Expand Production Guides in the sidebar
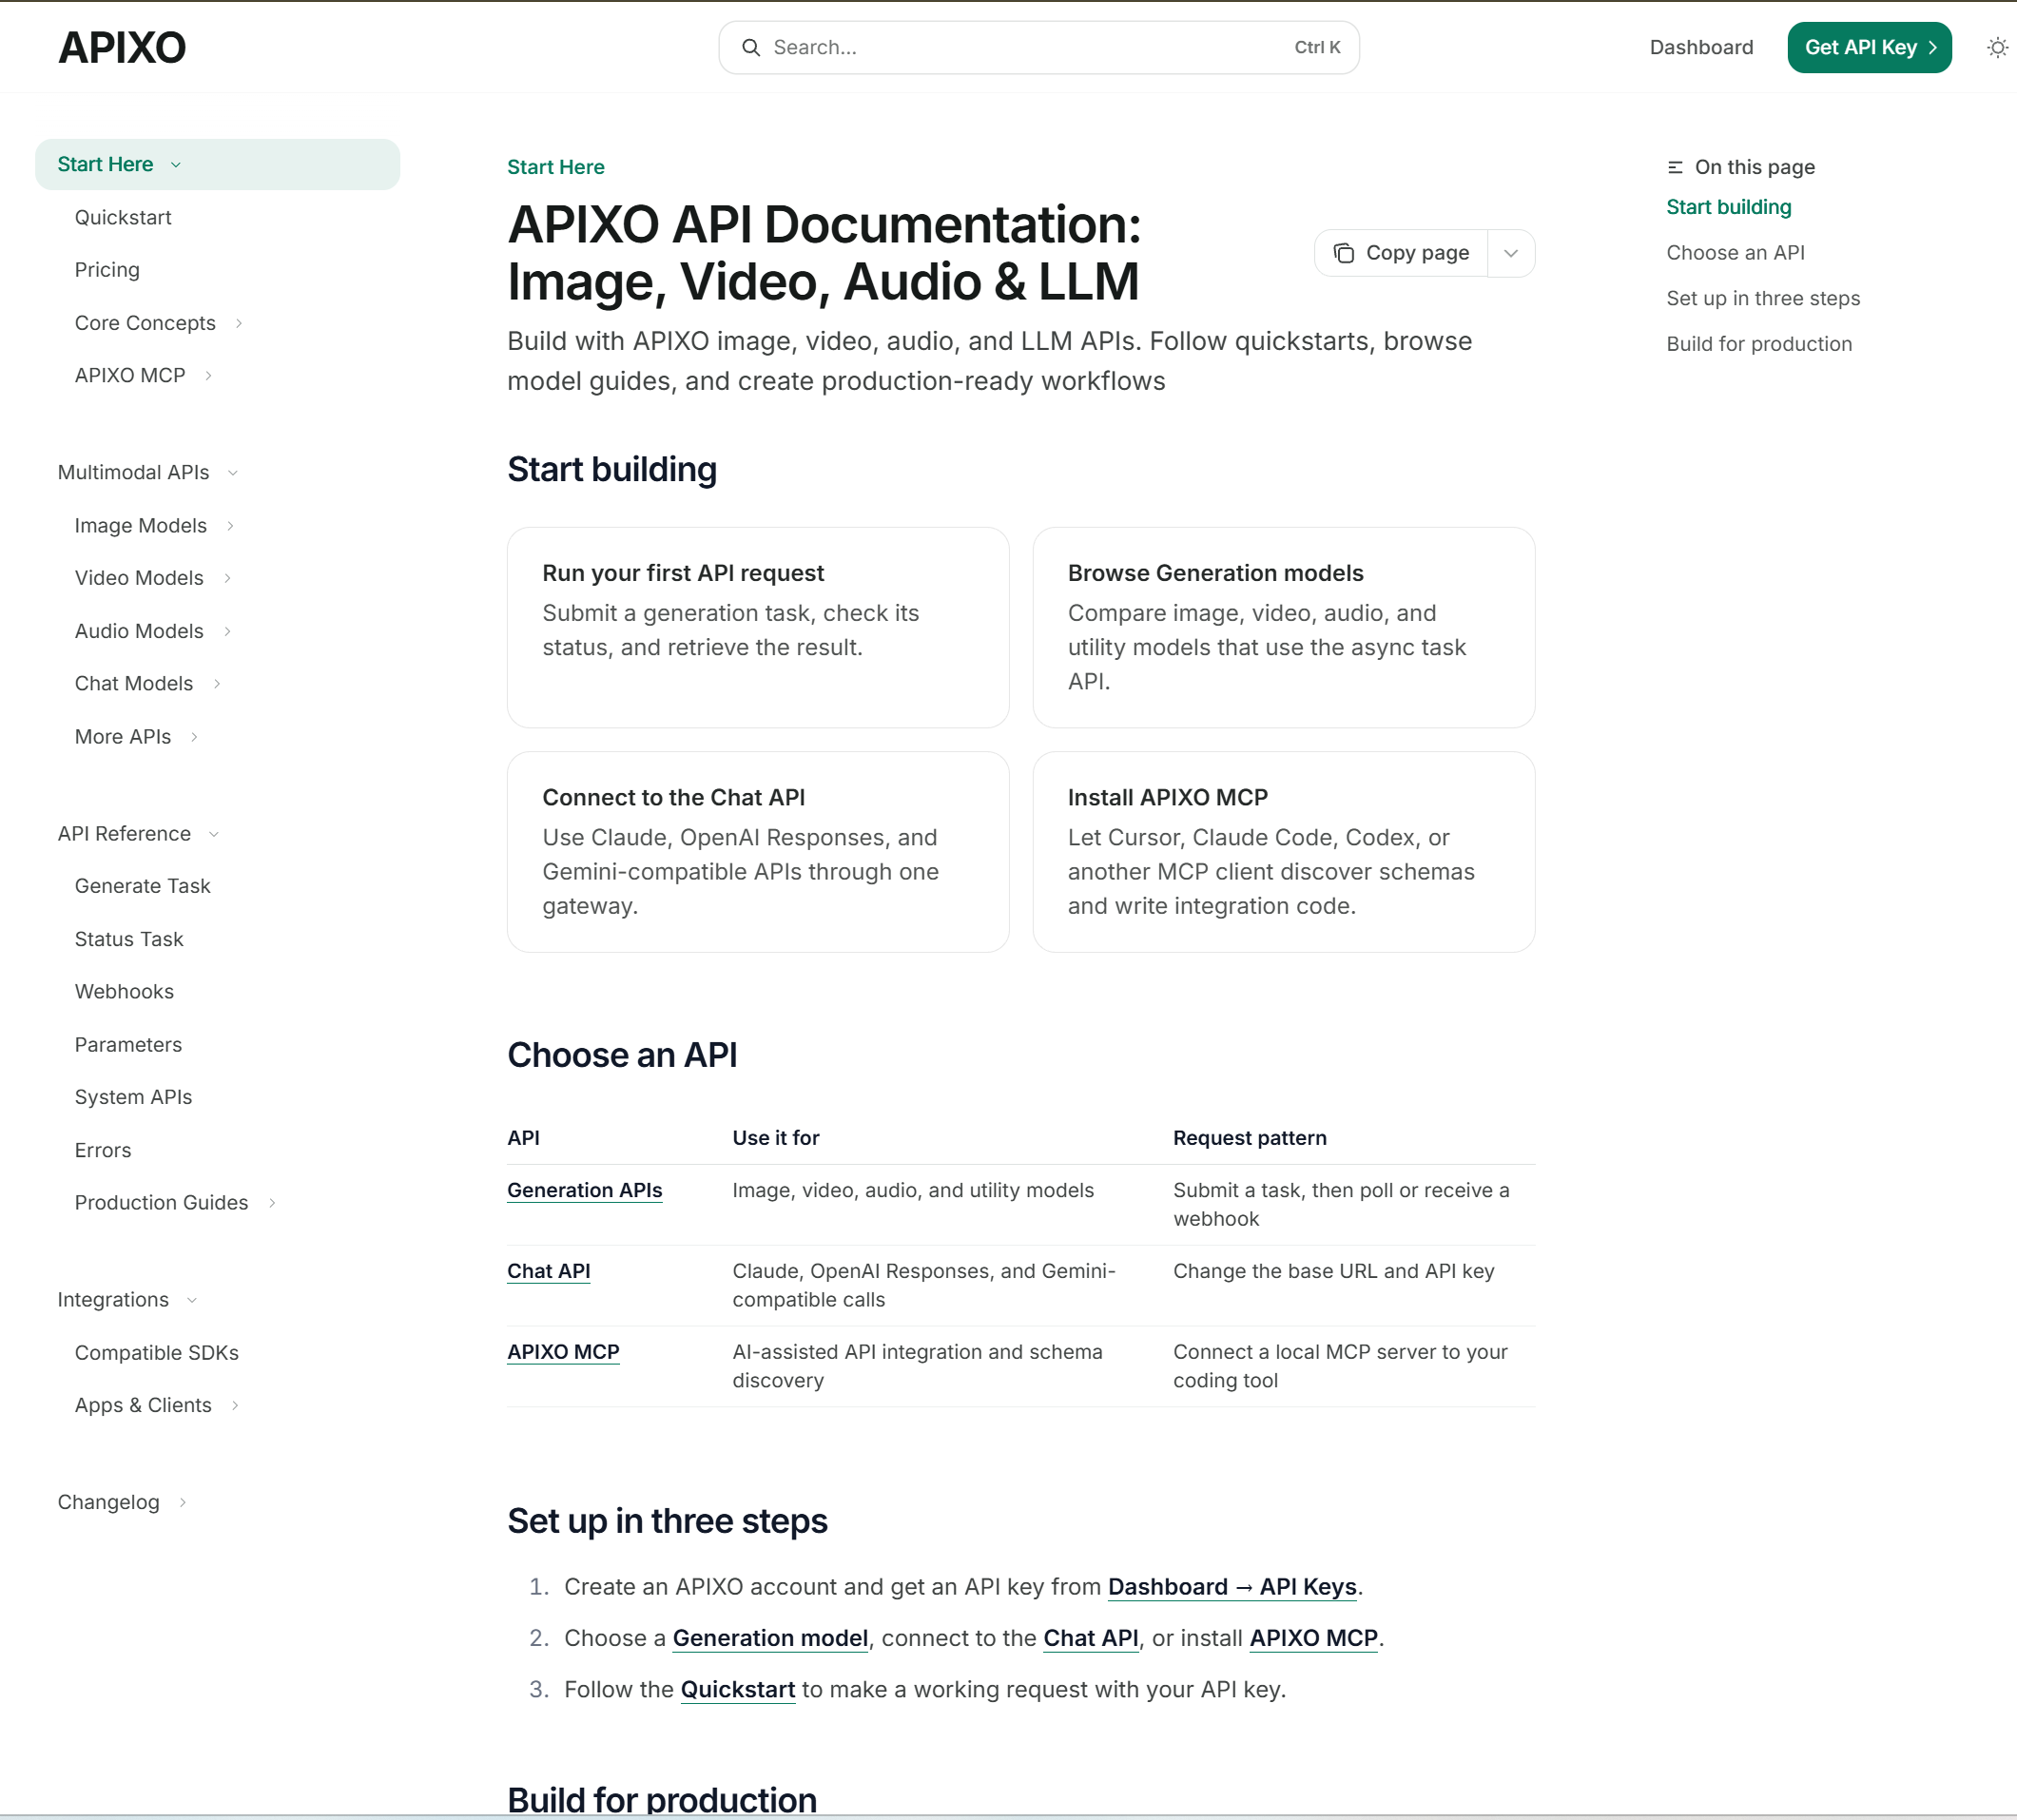The width and height of the screenshot is (2017, 1820). click(x=271, y=1203)
